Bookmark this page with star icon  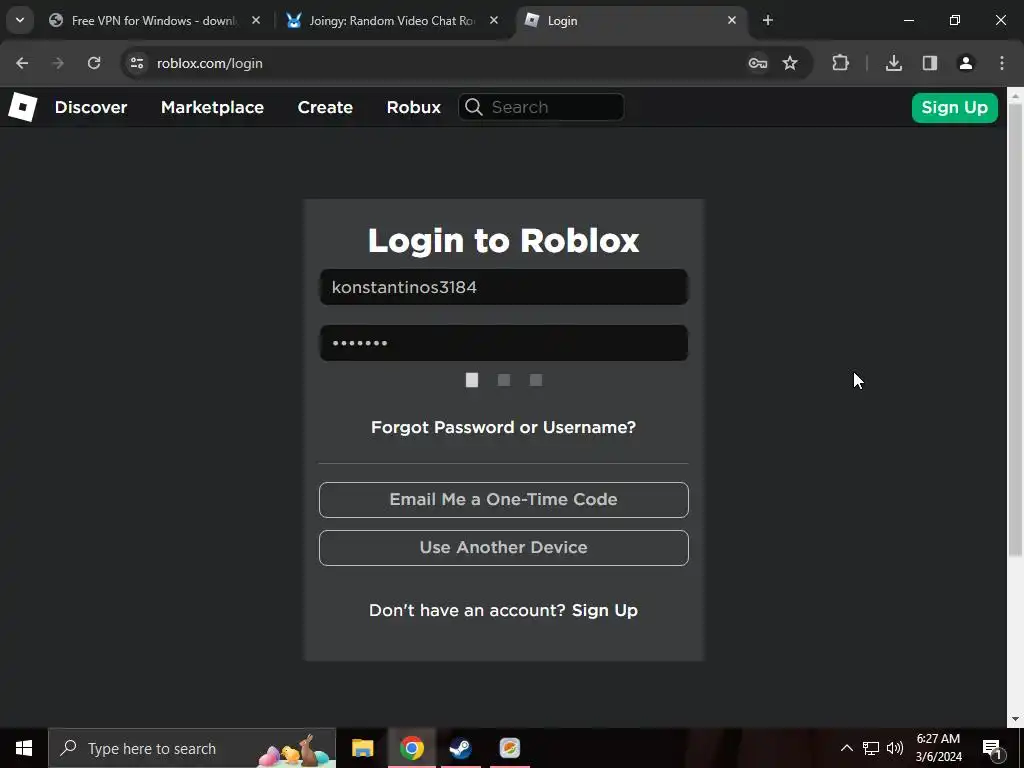790,63
